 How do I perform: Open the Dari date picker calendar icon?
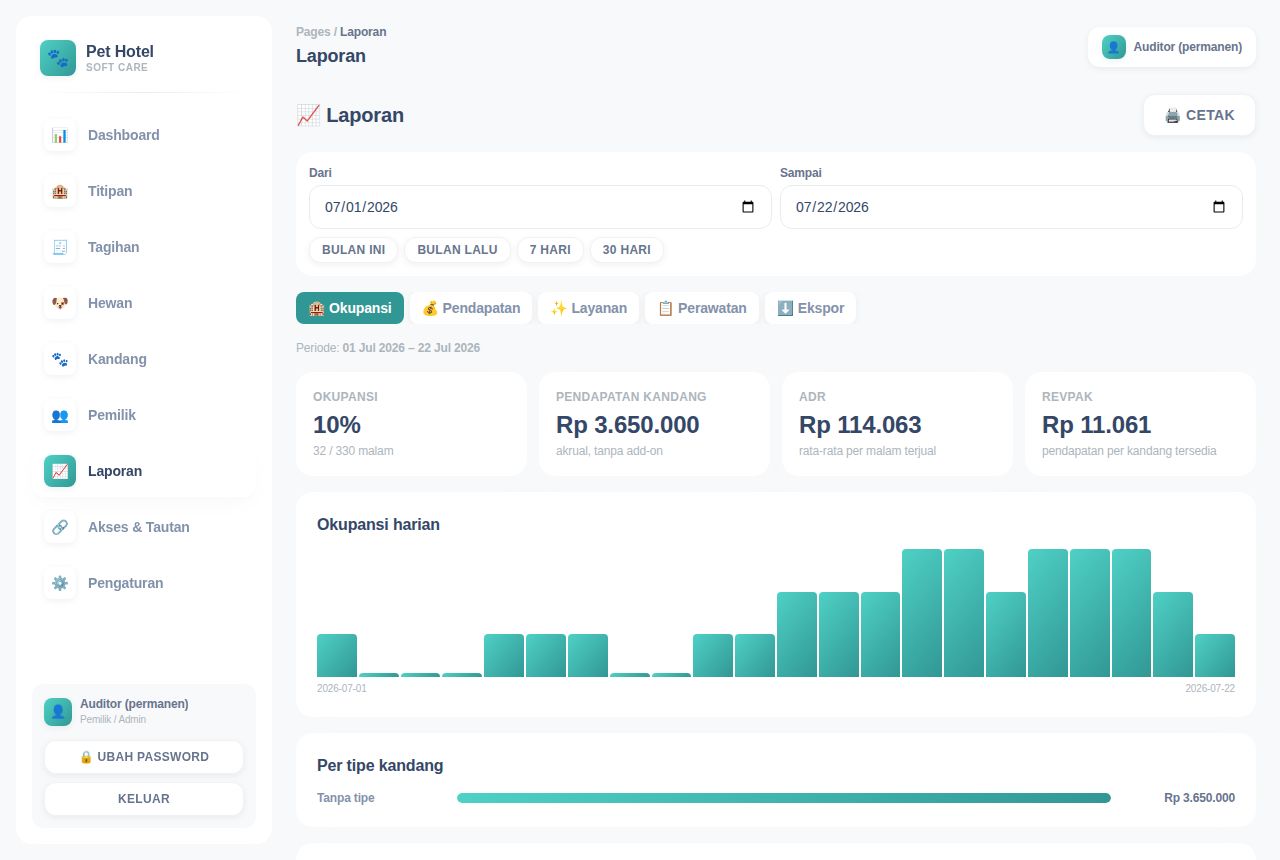[x=748, y=207]
